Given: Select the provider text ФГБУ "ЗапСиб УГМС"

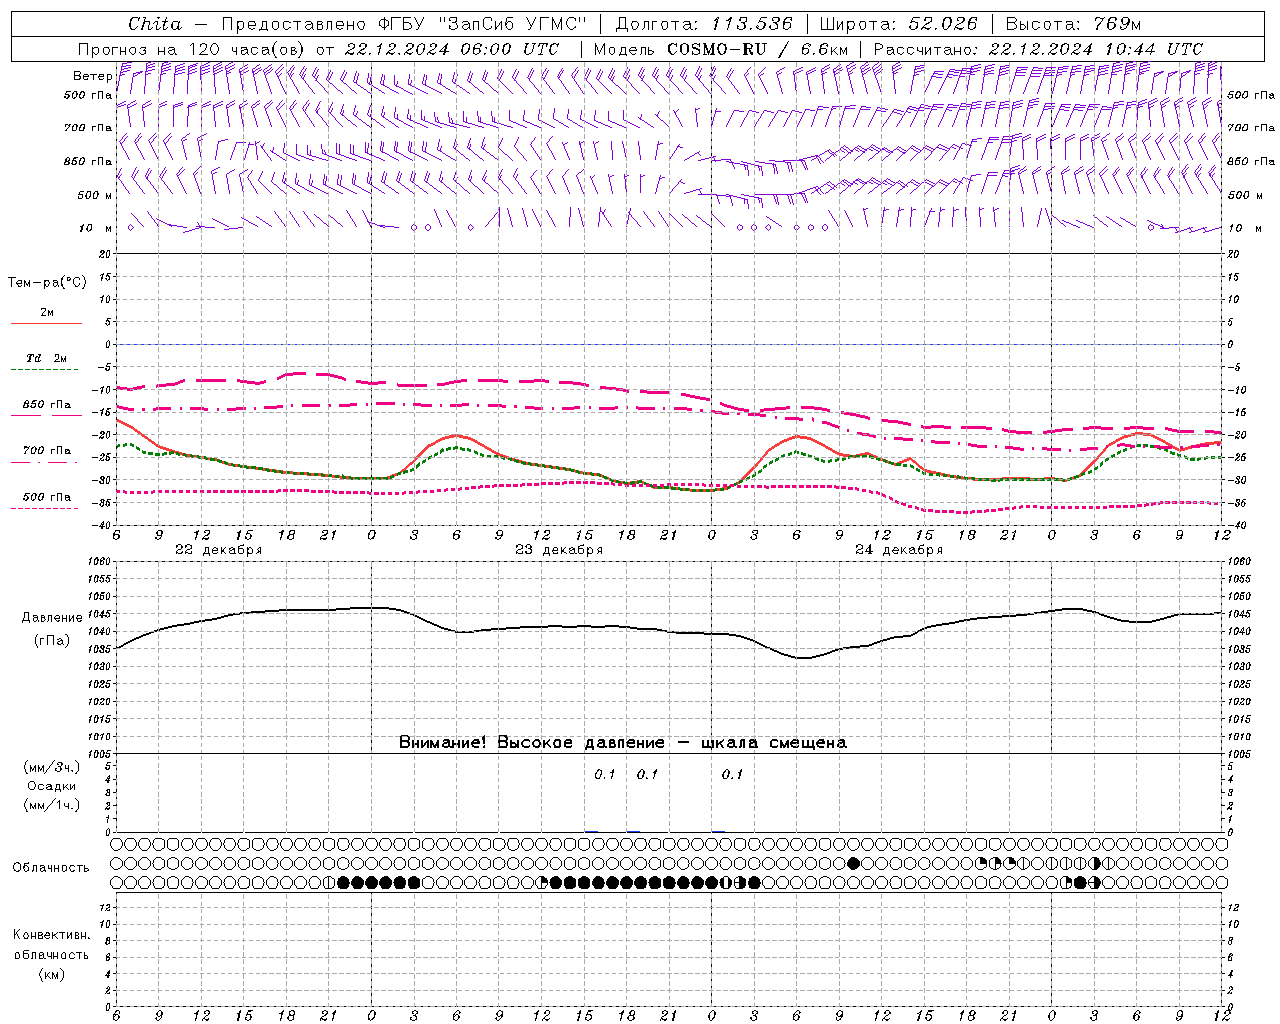Looking at the screenshot, I should [482, 24].
